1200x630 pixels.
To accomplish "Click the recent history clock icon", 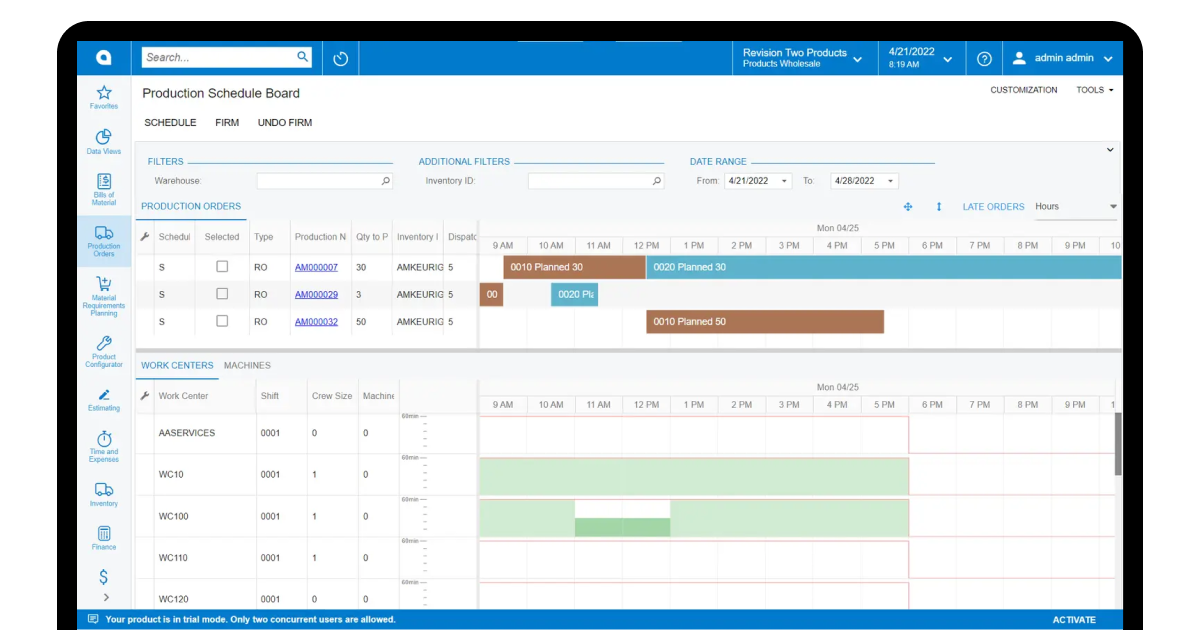I will 340,58.
